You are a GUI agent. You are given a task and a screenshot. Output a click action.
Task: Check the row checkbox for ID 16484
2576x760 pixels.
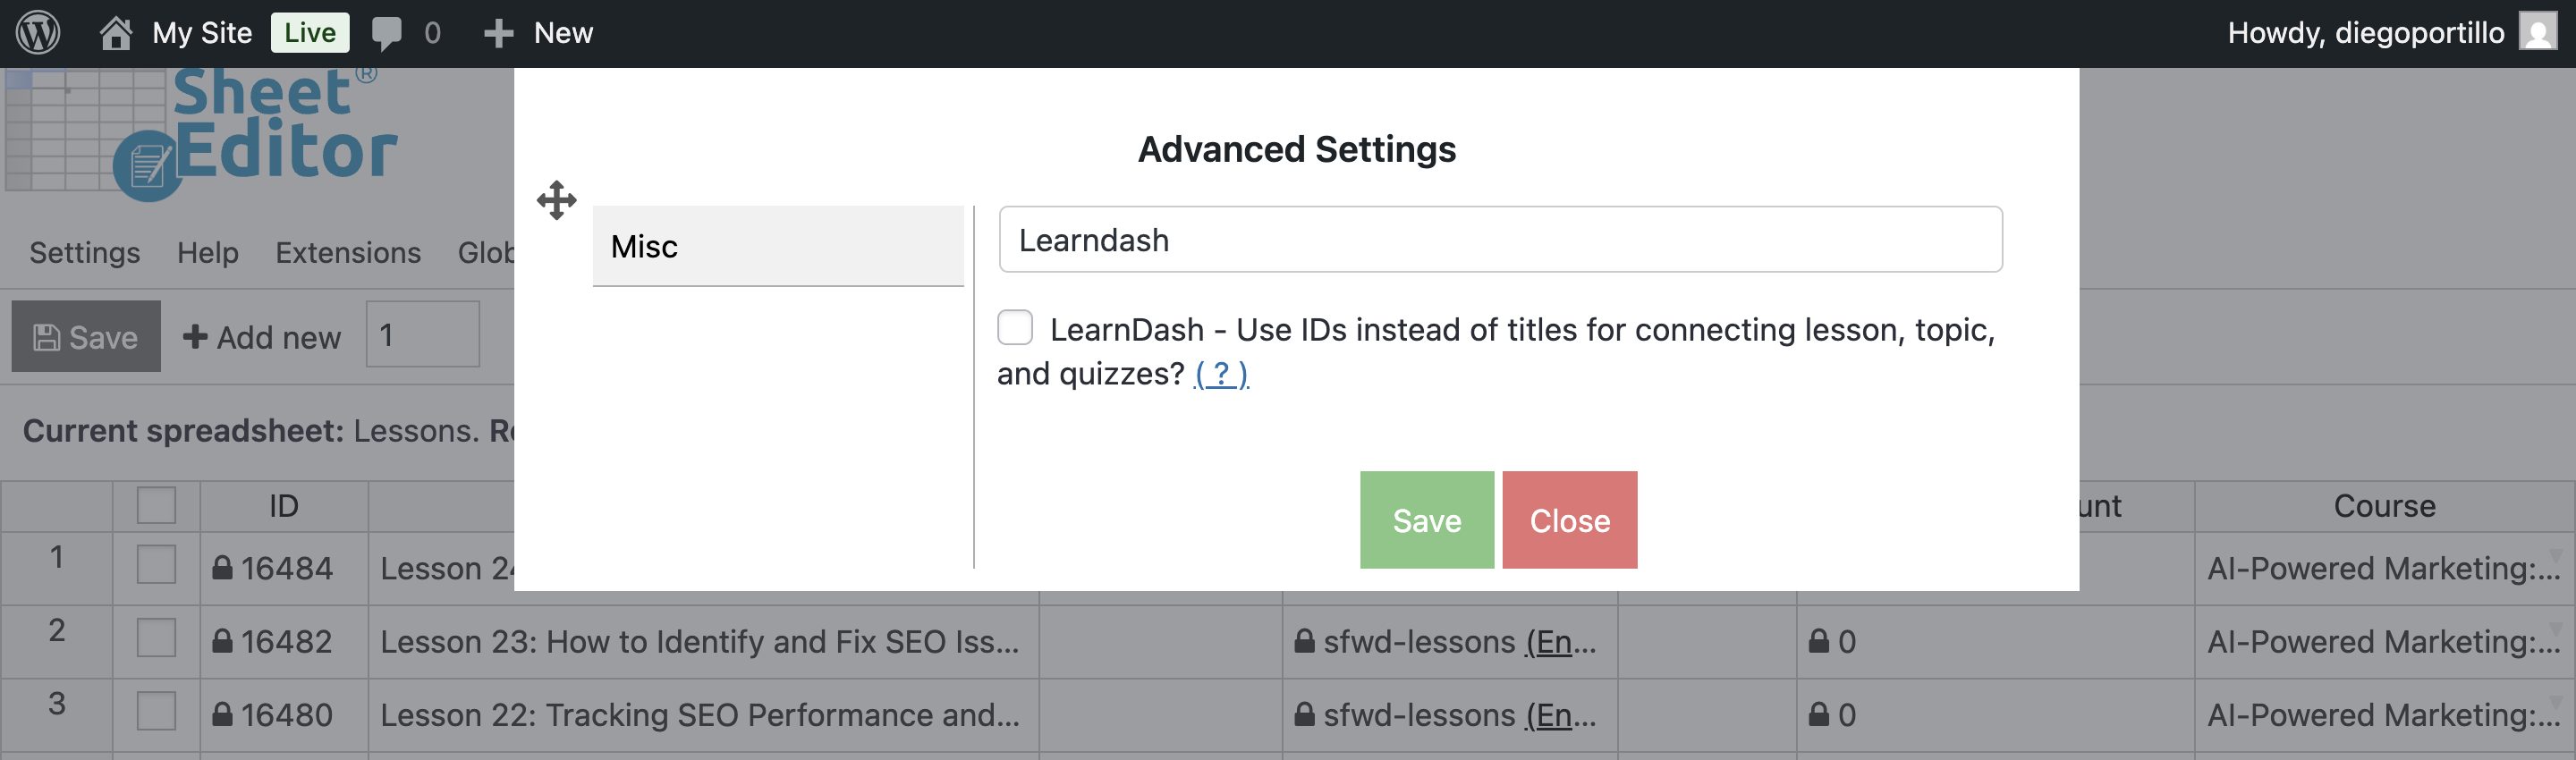(x=156, y=565)
